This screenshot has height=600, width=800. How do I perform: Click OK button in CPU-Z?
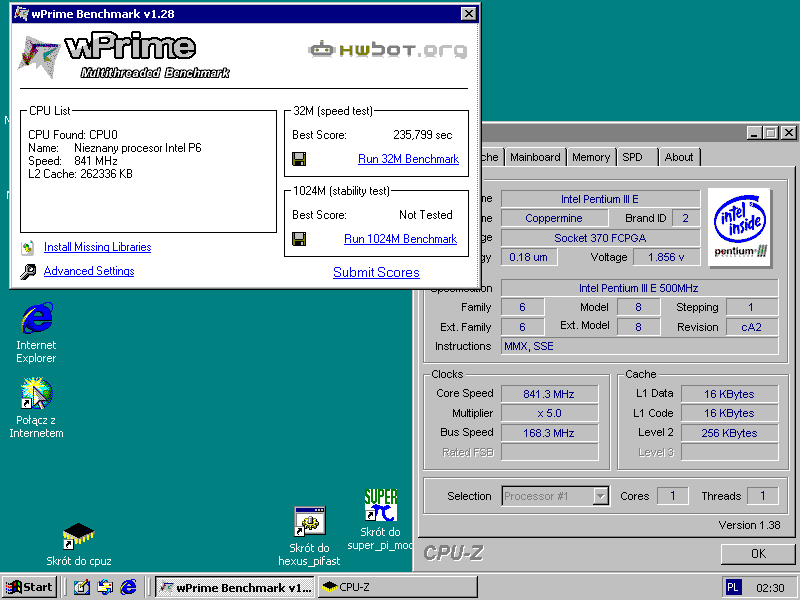tap(758, 554)
